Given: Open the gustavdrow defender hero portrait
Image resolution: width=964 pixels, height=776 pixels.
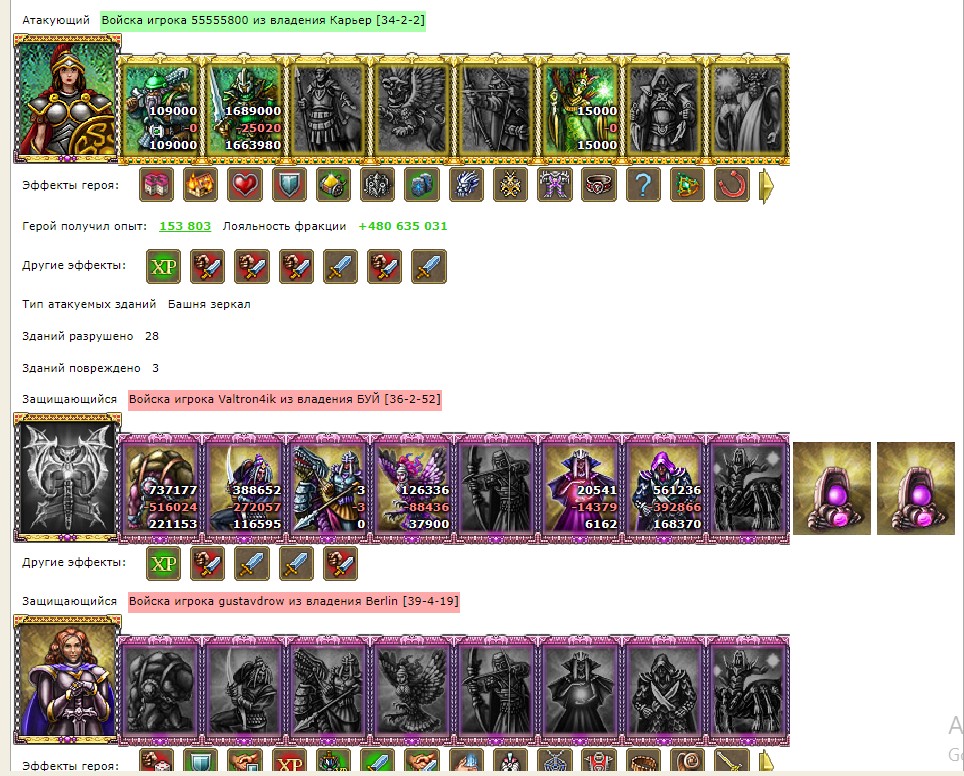Looking at the screenshot, I should (67, 679).
